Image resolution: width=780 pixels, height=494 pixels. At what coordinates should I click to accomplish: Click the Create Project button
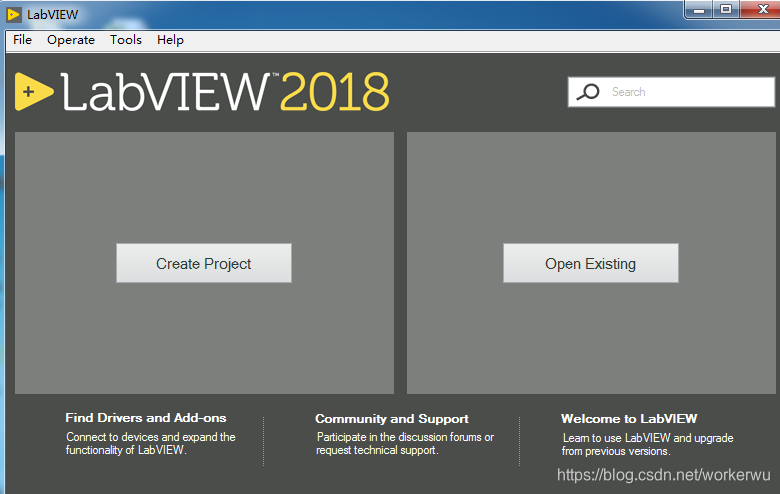pyautogui.click(x=204, y=263)
